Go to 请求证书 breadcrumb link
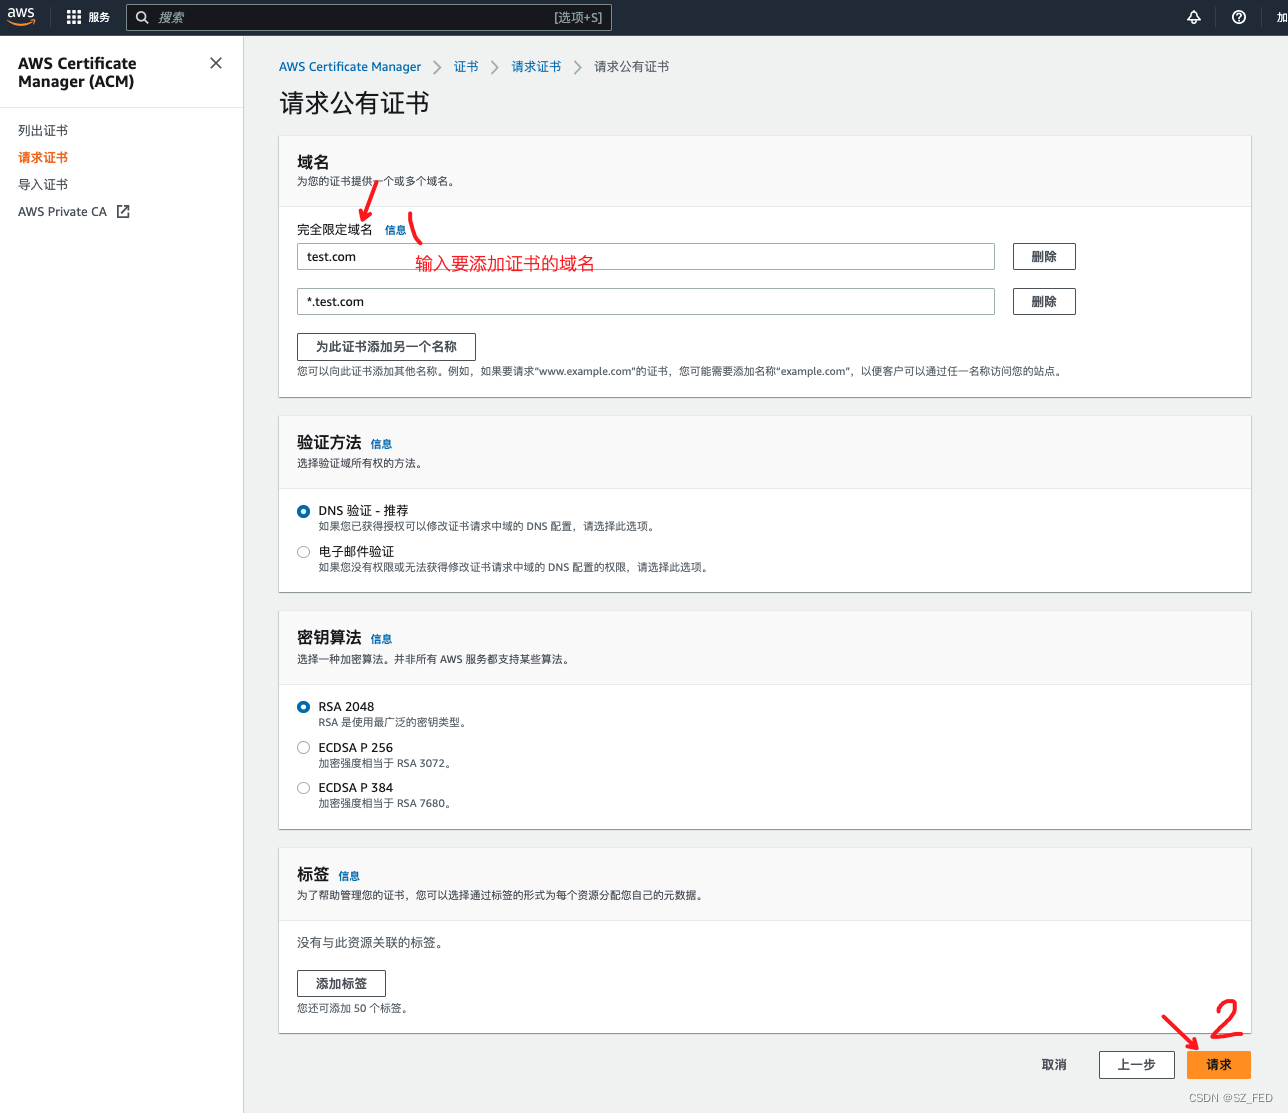The width and height of the screenshot is (1288, 1113). click(x=536, y=66)
